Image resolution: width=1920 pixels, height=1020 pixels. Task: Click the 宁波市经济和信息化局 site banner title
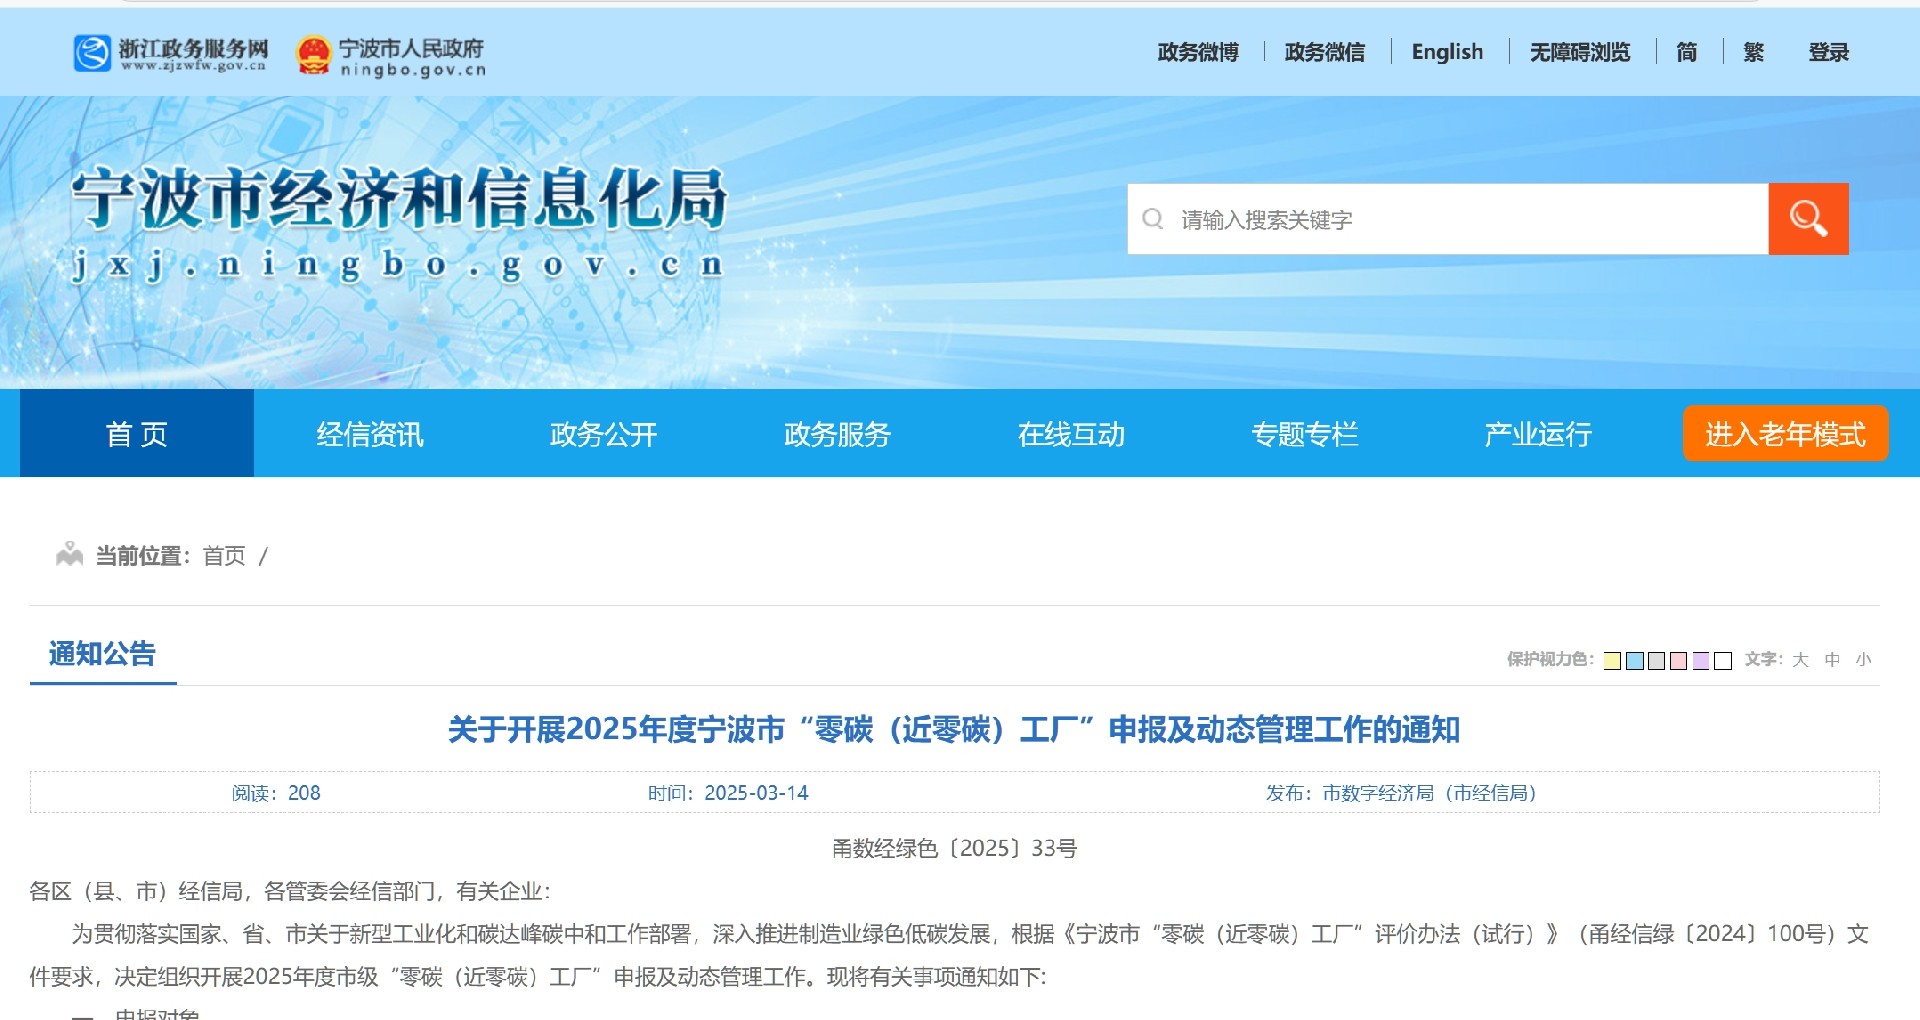pyautogui.click(x=399, y=198)
